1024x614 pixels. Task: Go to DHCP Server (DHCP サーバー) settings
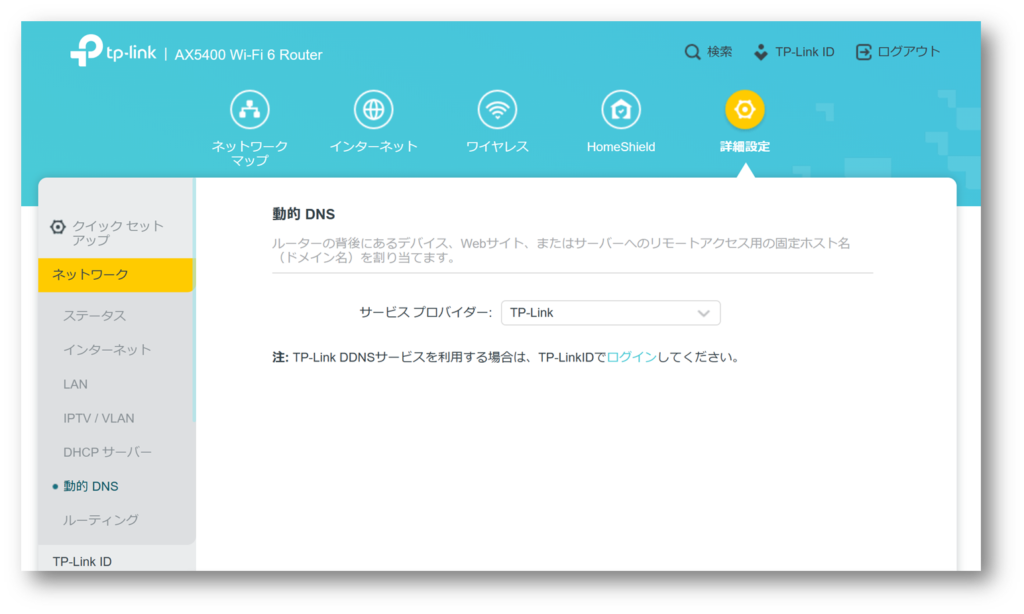[x=108, y=452]
